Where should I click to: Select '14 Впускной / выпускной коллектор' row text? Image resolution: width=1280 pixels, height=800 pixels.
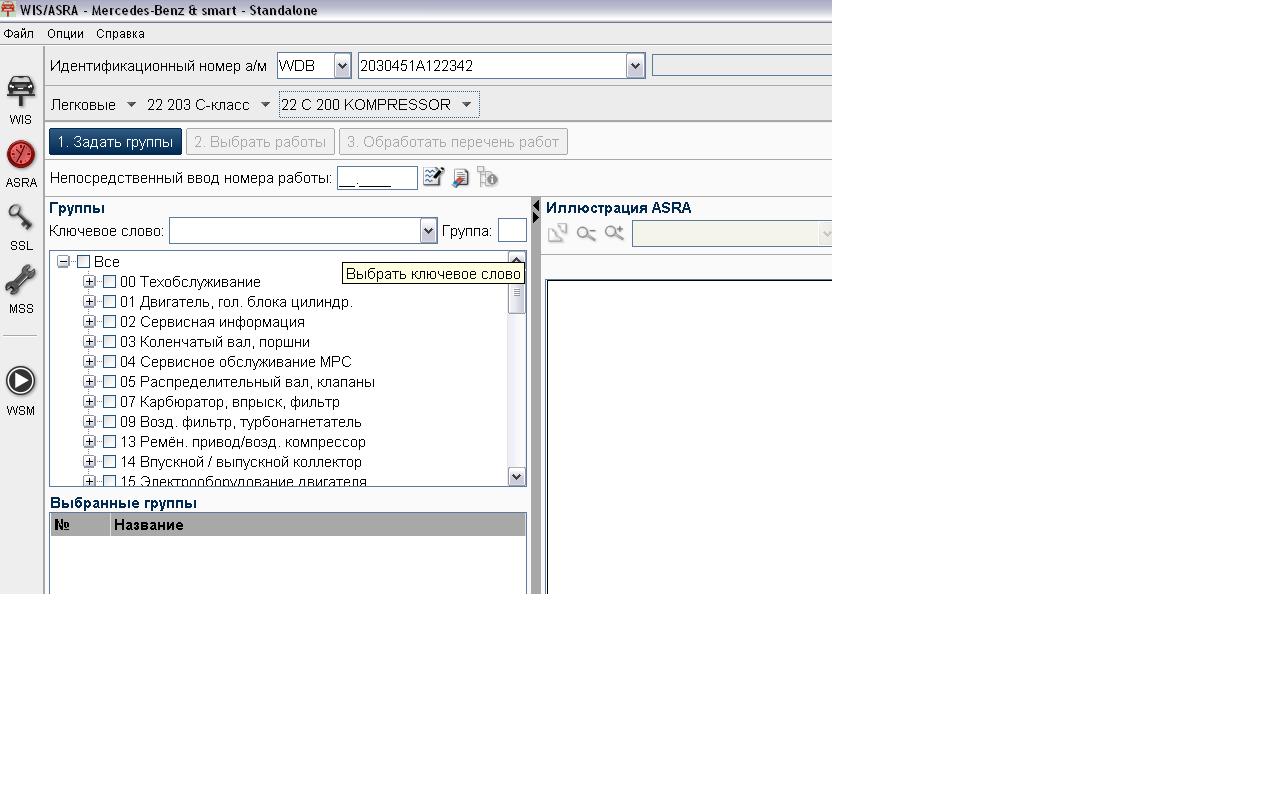(x=241, y=462)
